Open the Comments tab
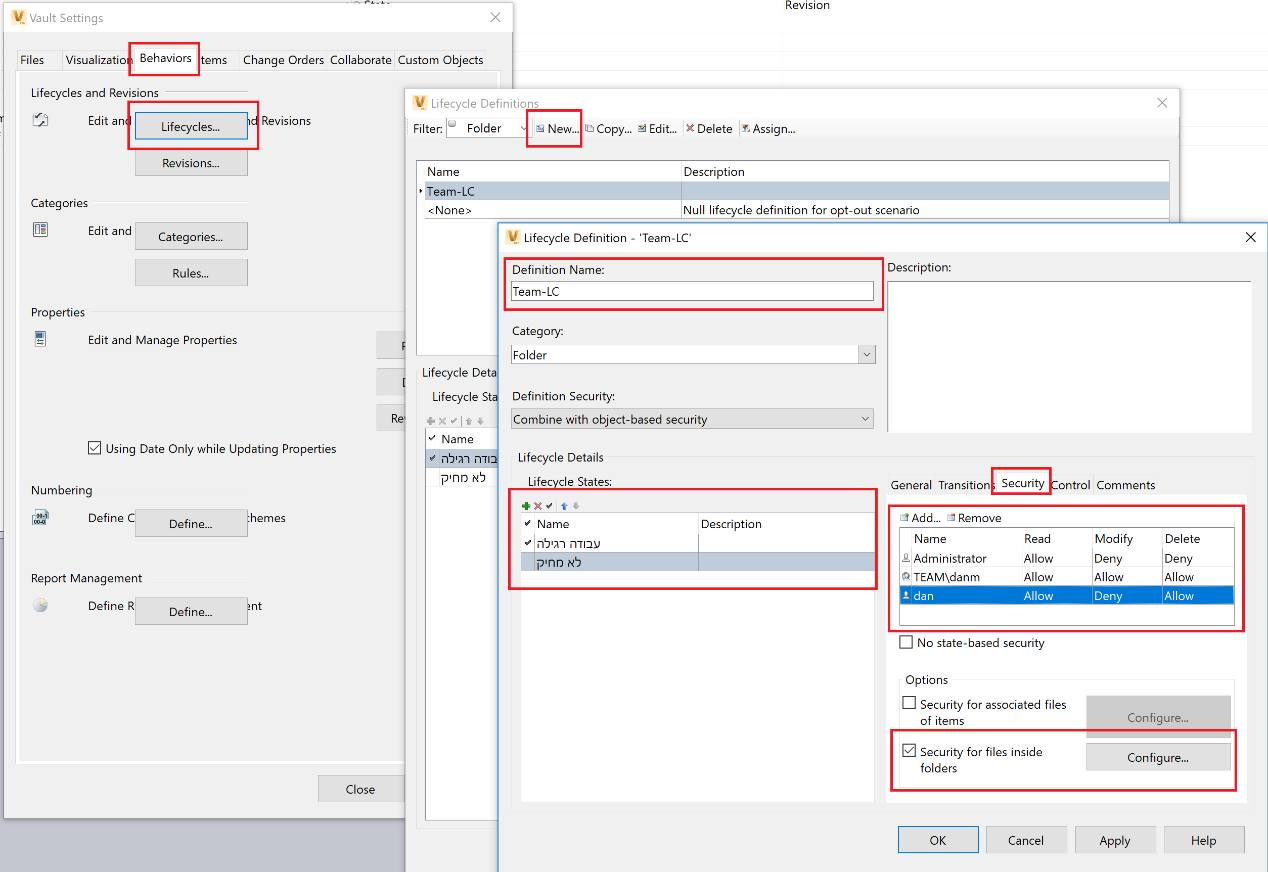Viewport: 1268px width, 872px height. click(1126, 485)
